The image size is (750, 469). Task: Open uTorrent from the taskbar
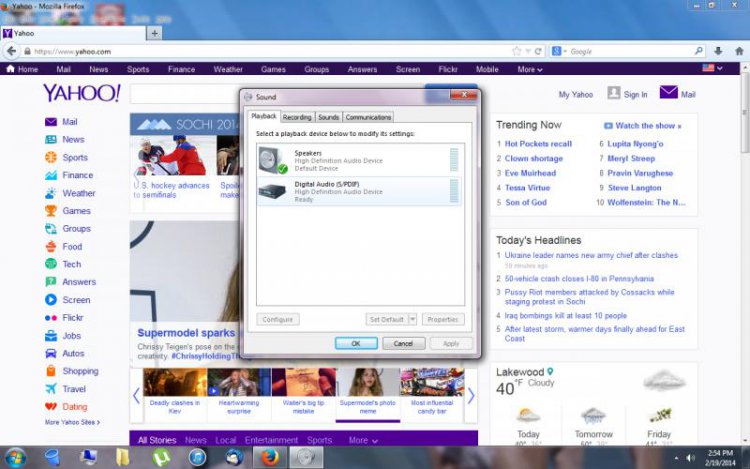coord(162,458)
